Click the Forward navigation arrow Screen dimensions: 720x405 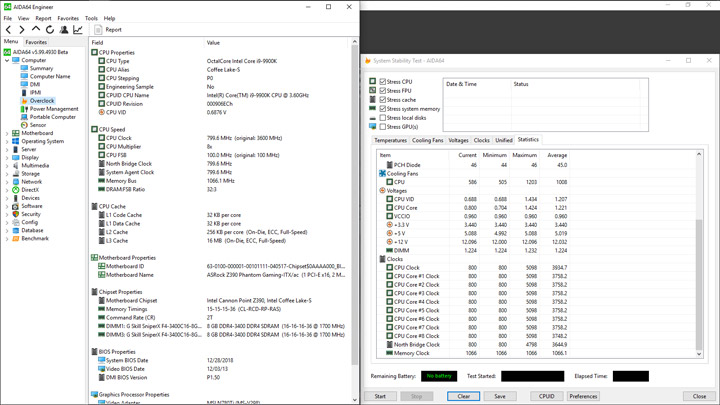(22, 30)
